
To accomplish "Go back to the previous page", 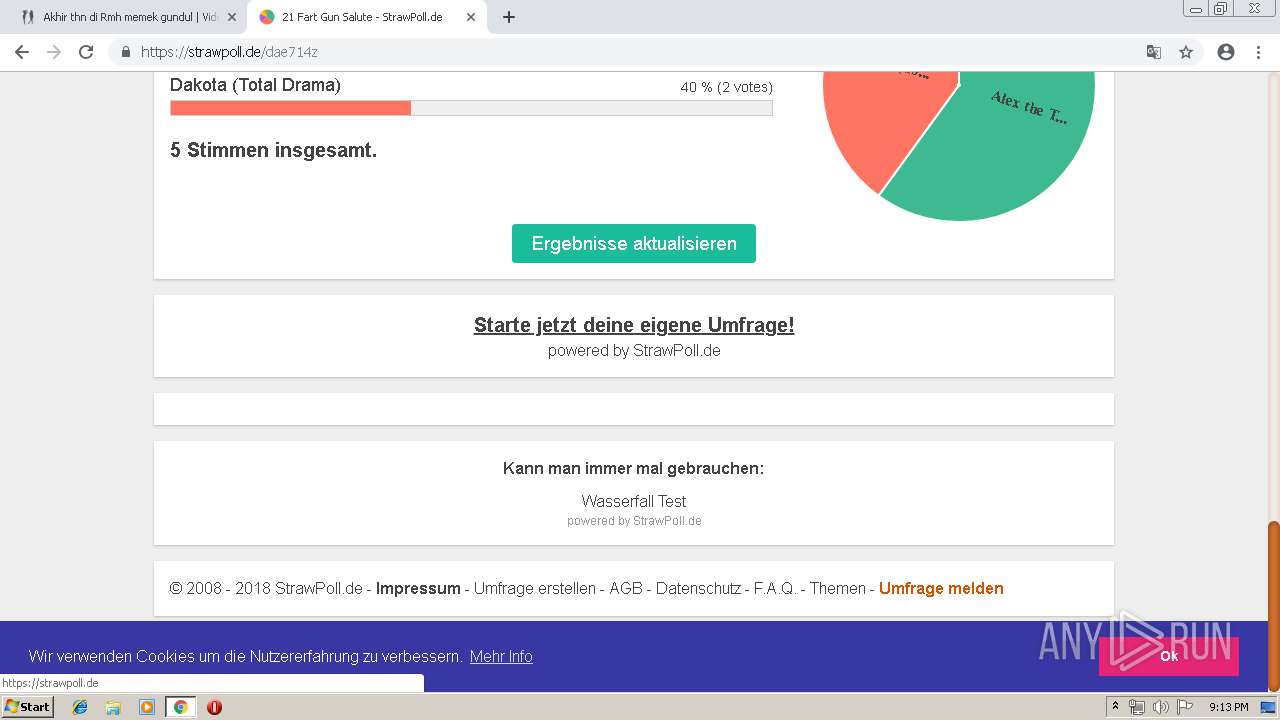I will (22, 52).
